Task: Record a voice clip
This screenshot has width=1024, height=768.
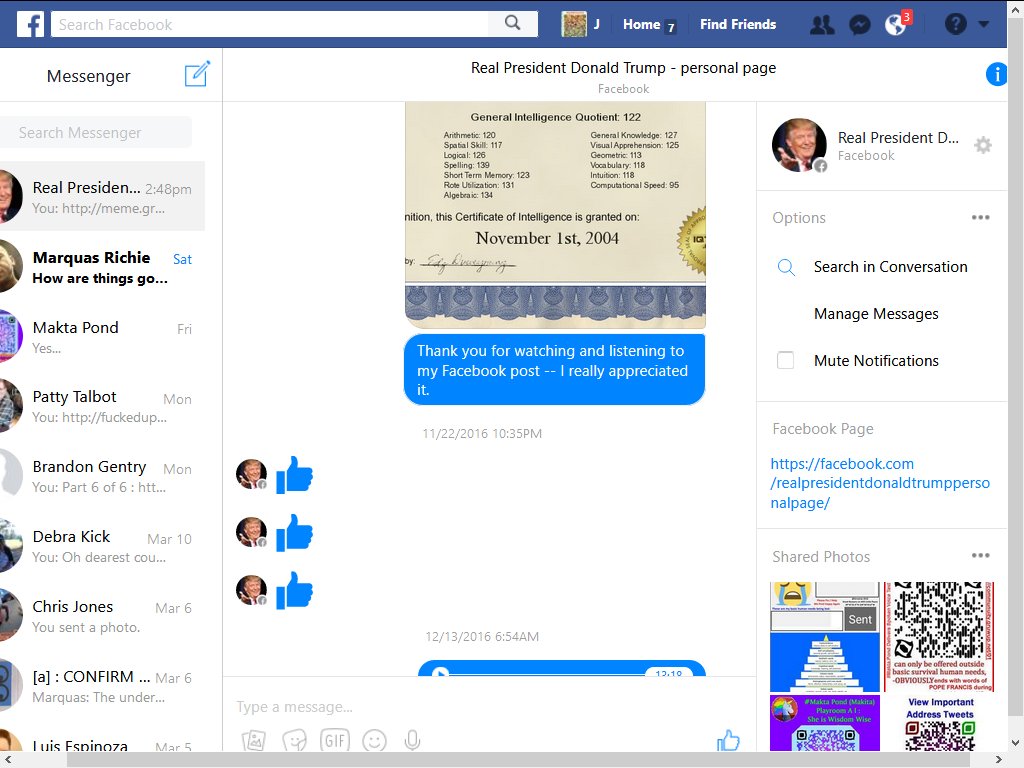Action: 412,740
